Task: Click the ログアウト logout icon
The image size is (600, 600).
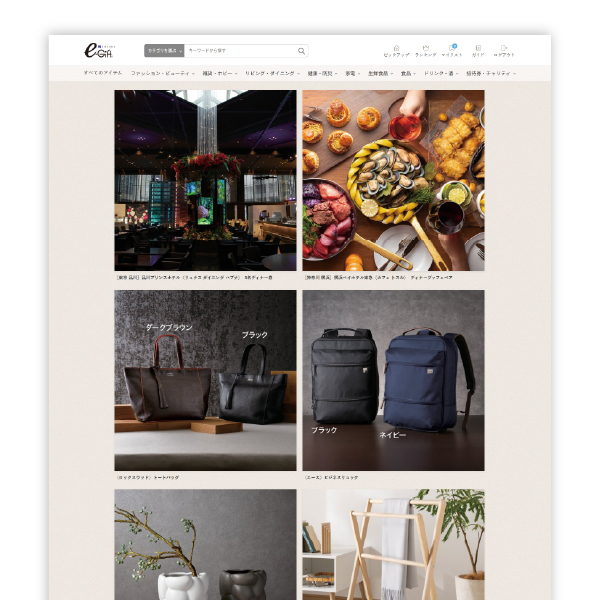Action: tap(504, 51)
